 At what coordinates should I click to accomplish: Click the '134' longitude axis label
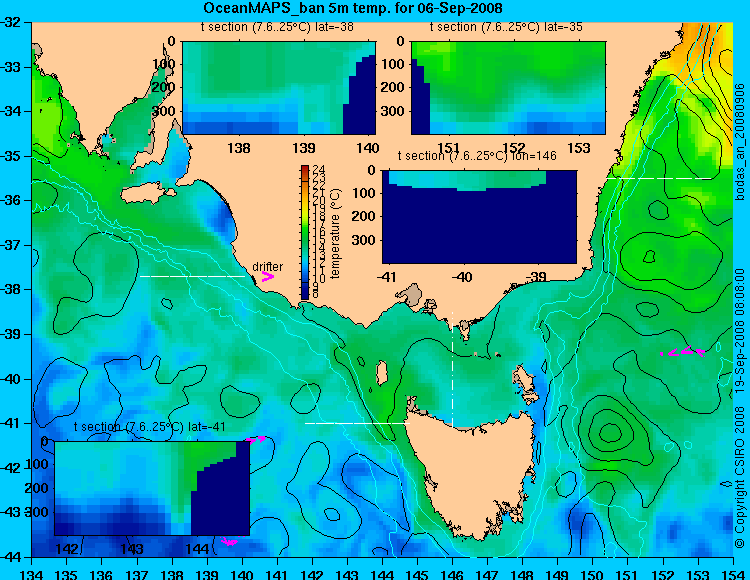pyautogui.click(x=32, y=574)
